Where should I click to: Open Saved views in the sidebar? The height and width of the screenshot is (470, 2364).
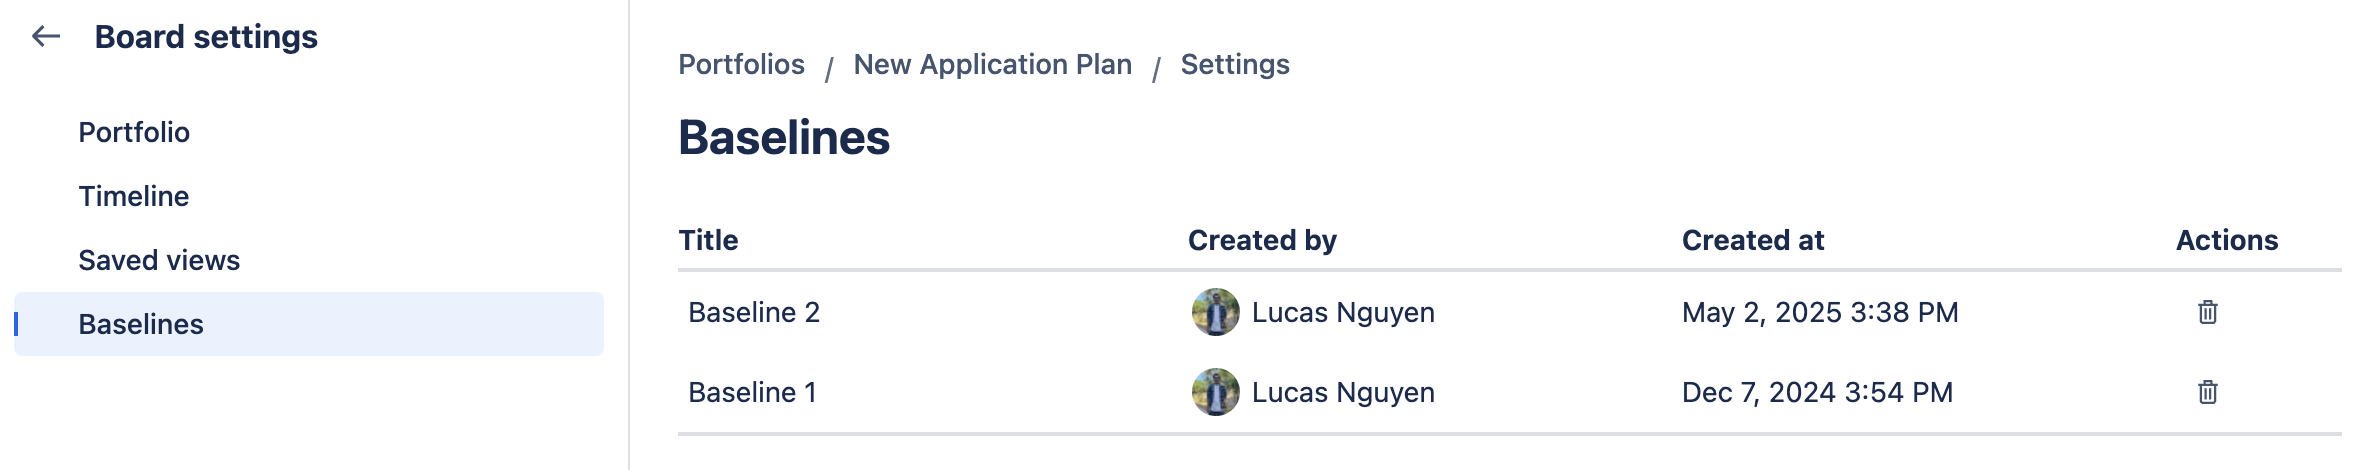click(x=159, y=260)
